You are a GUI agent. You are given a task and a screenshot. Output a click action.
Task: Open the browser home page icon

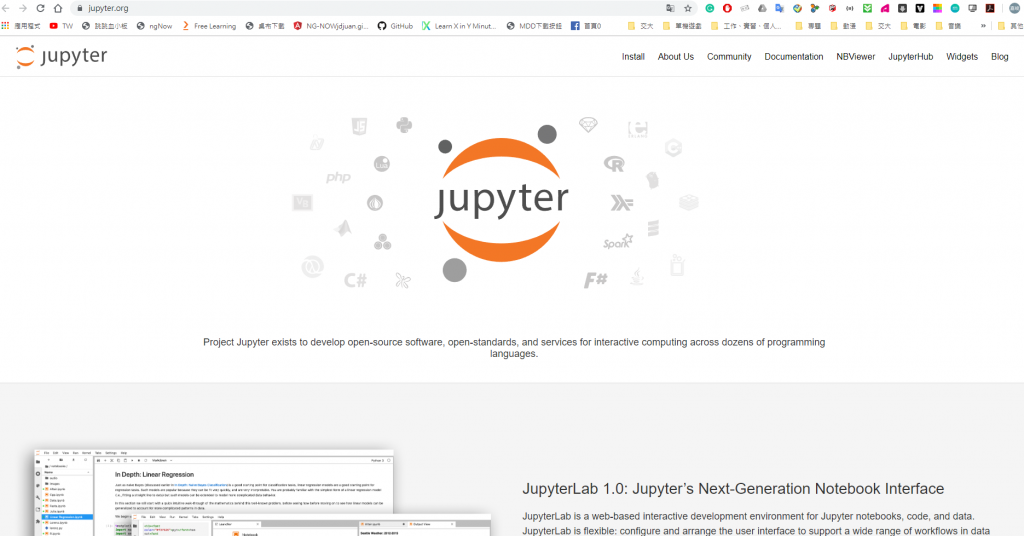(58, 8)
